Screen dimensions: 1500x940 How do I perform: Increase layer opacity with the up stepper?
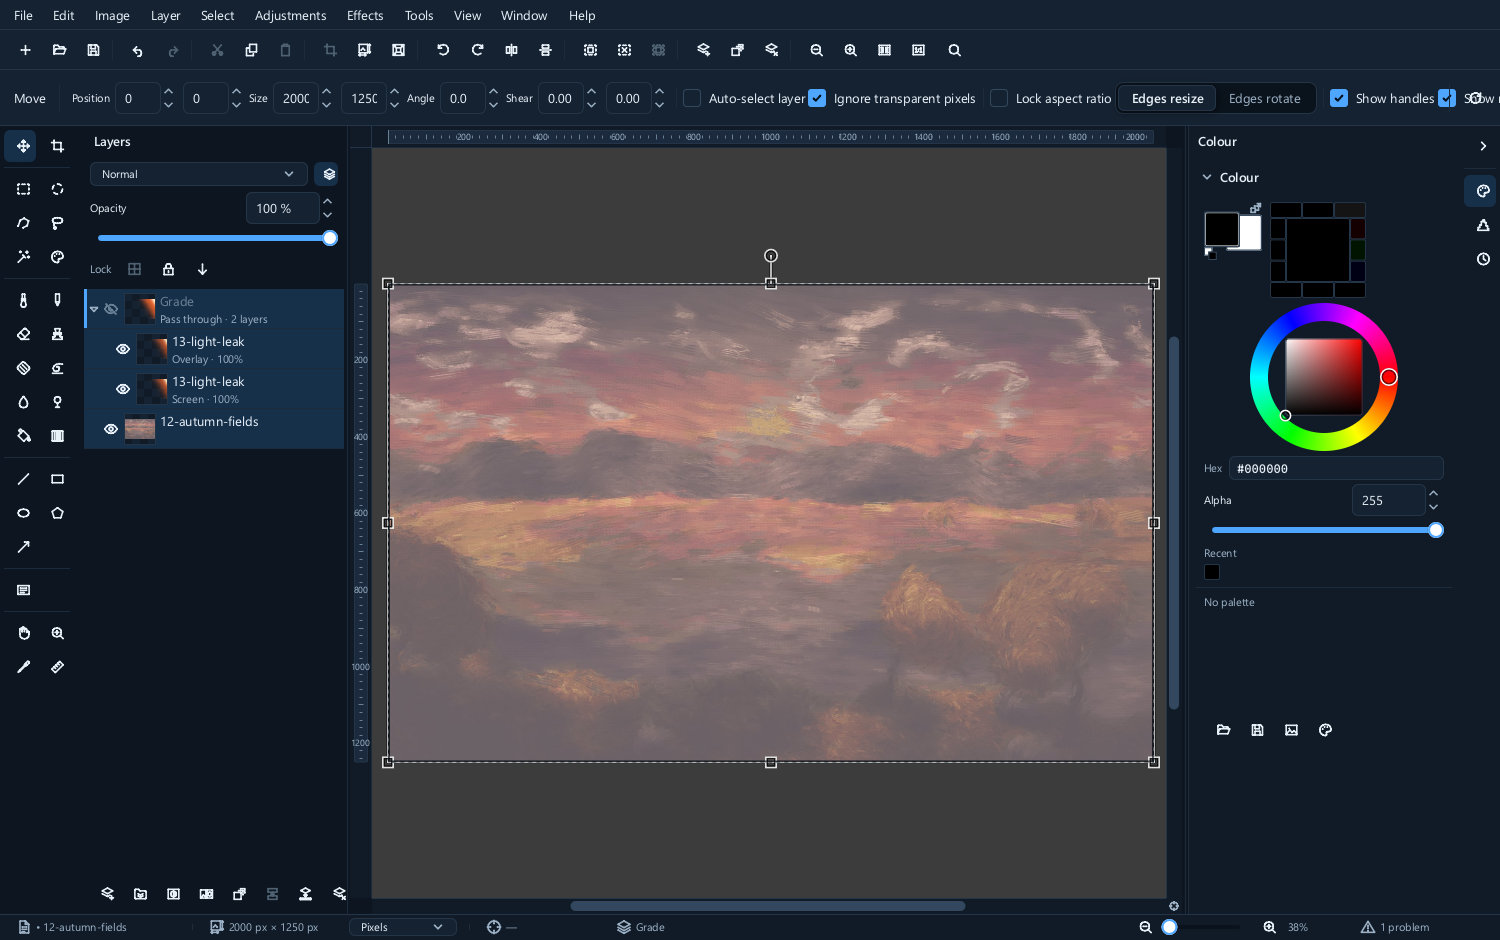tap(327, 202)
